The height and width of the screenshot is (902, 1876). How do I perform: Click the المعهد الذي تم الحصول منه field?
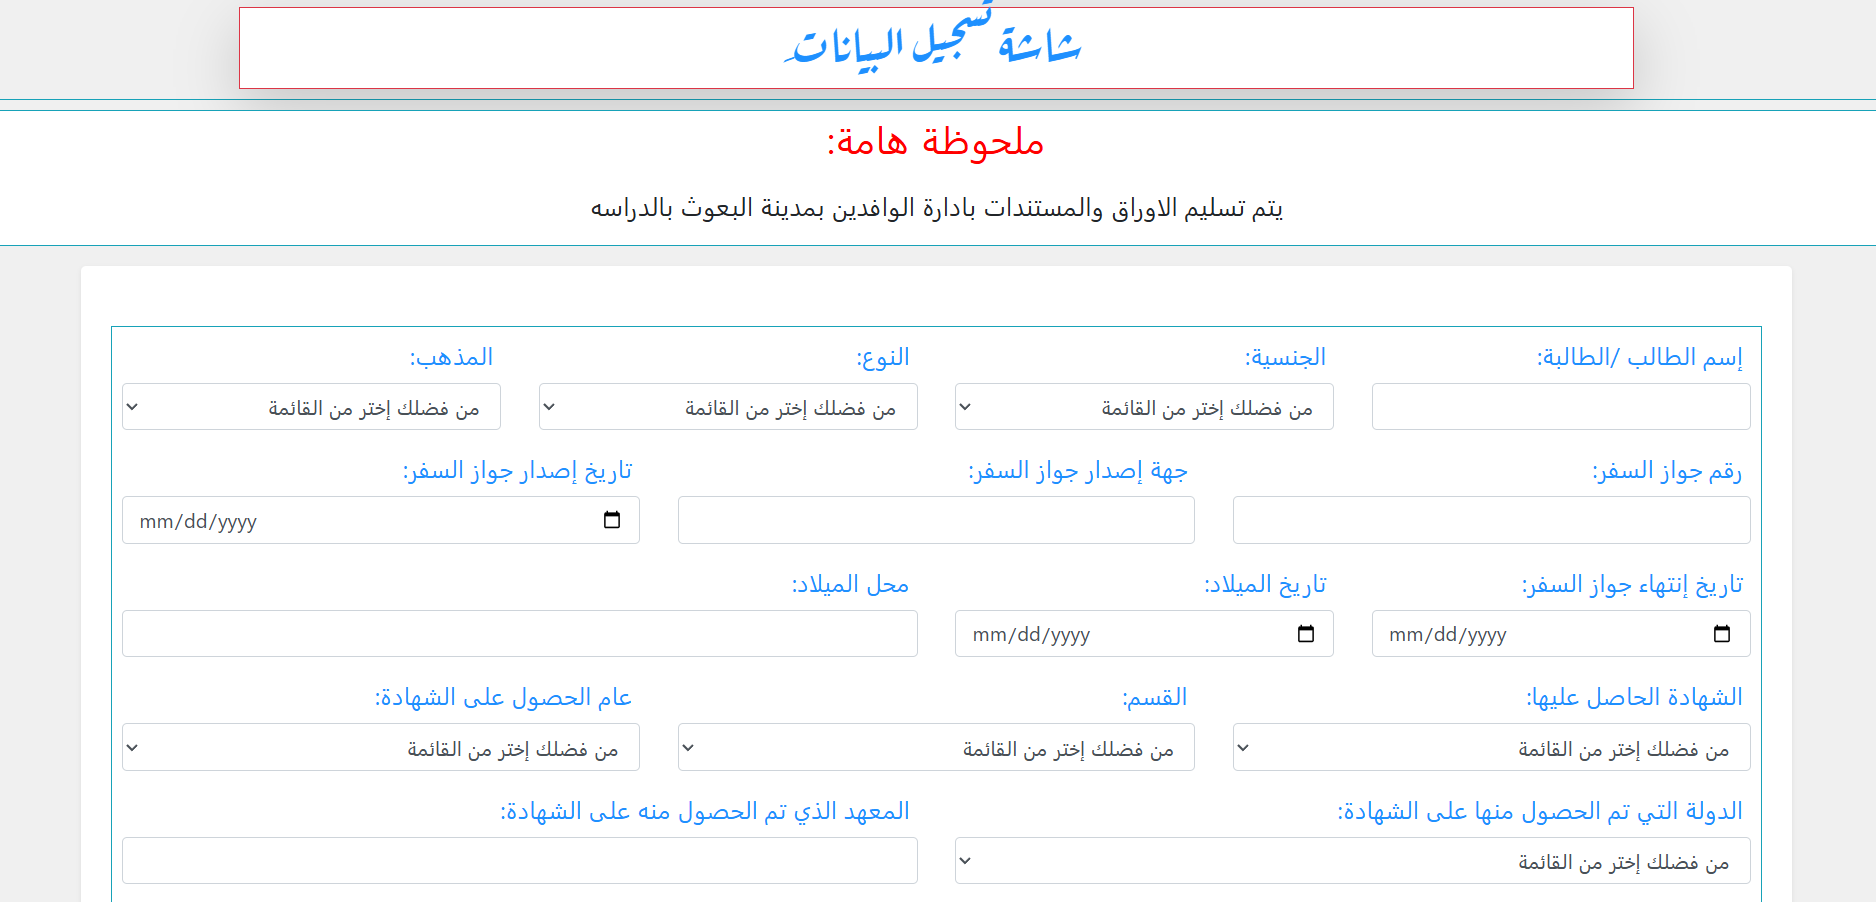(x=520, y=861)
